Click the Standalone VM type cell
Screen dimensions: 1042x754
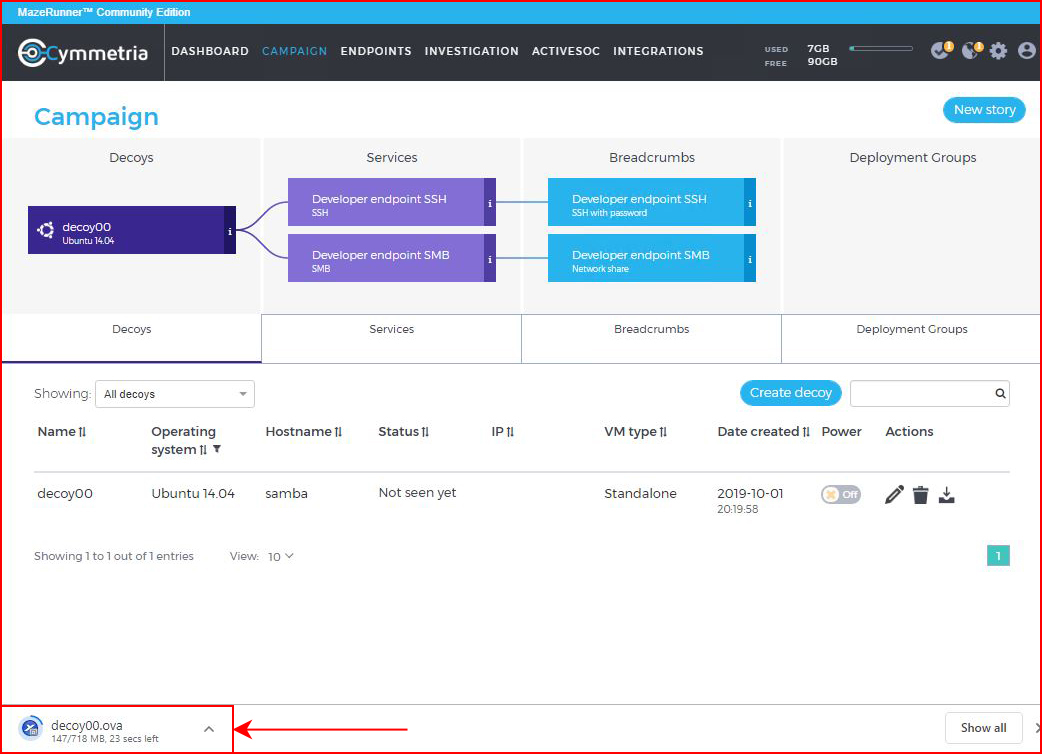click(640, 494)
